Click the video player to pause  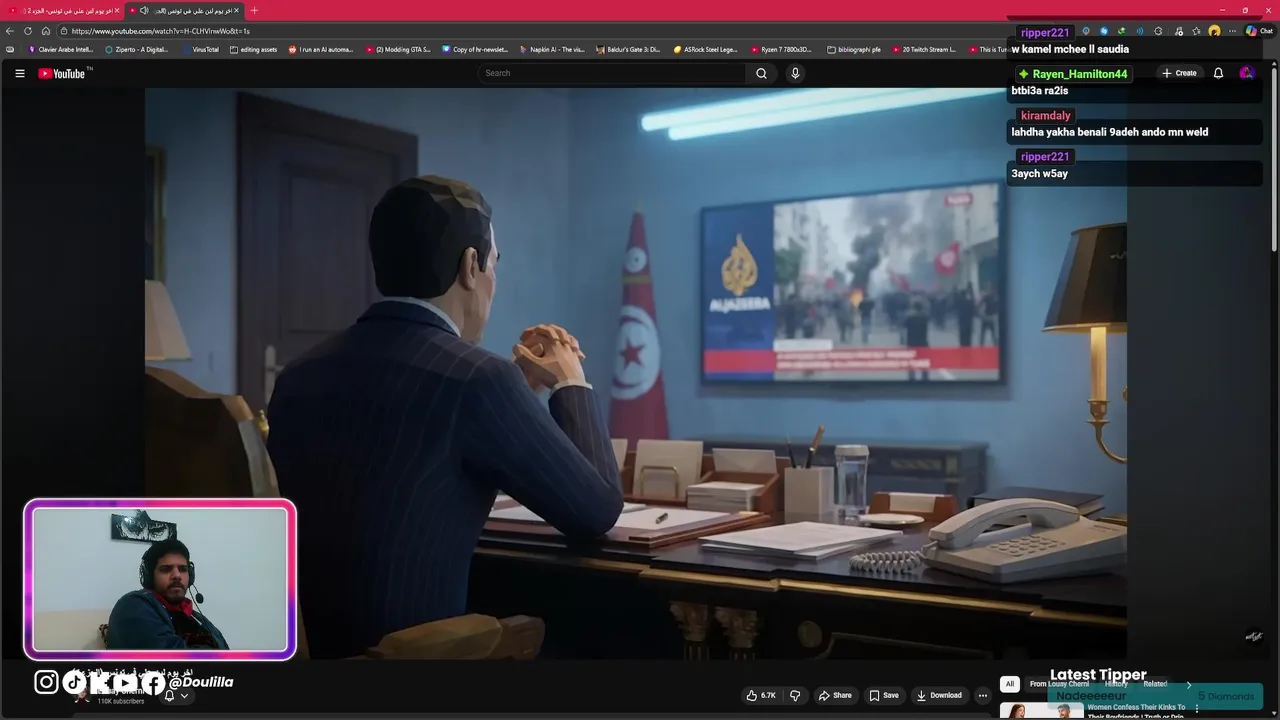636,373
